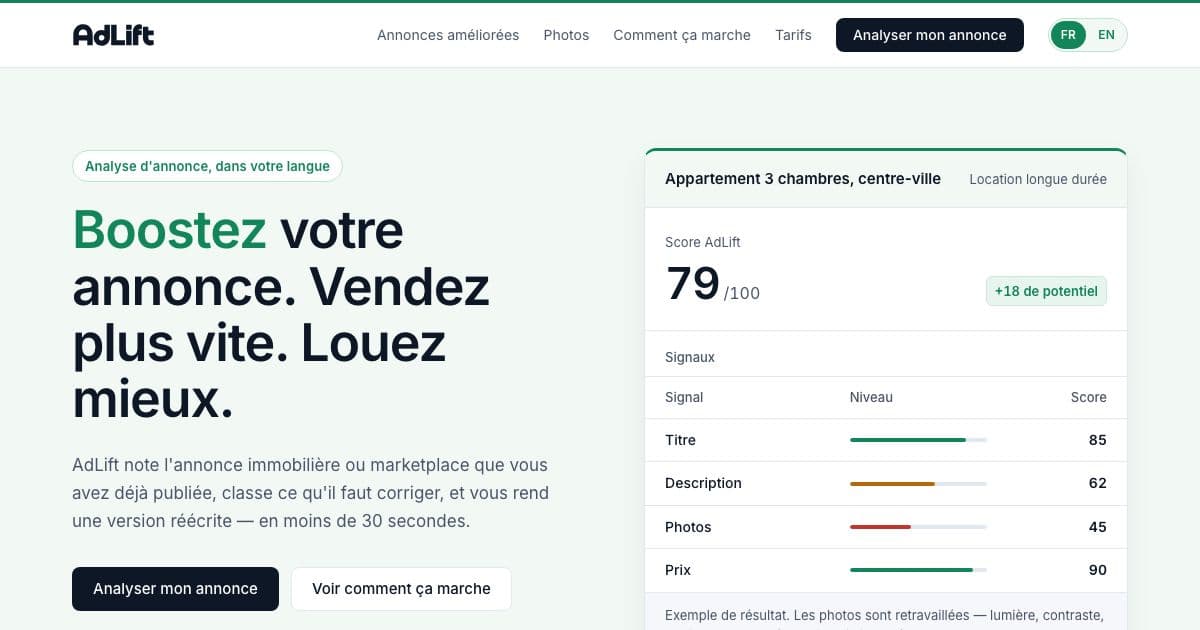The width and height of the screenshot is (1200, 630).
Task: Click the Photos progress bar
Action: coord(918,527)
